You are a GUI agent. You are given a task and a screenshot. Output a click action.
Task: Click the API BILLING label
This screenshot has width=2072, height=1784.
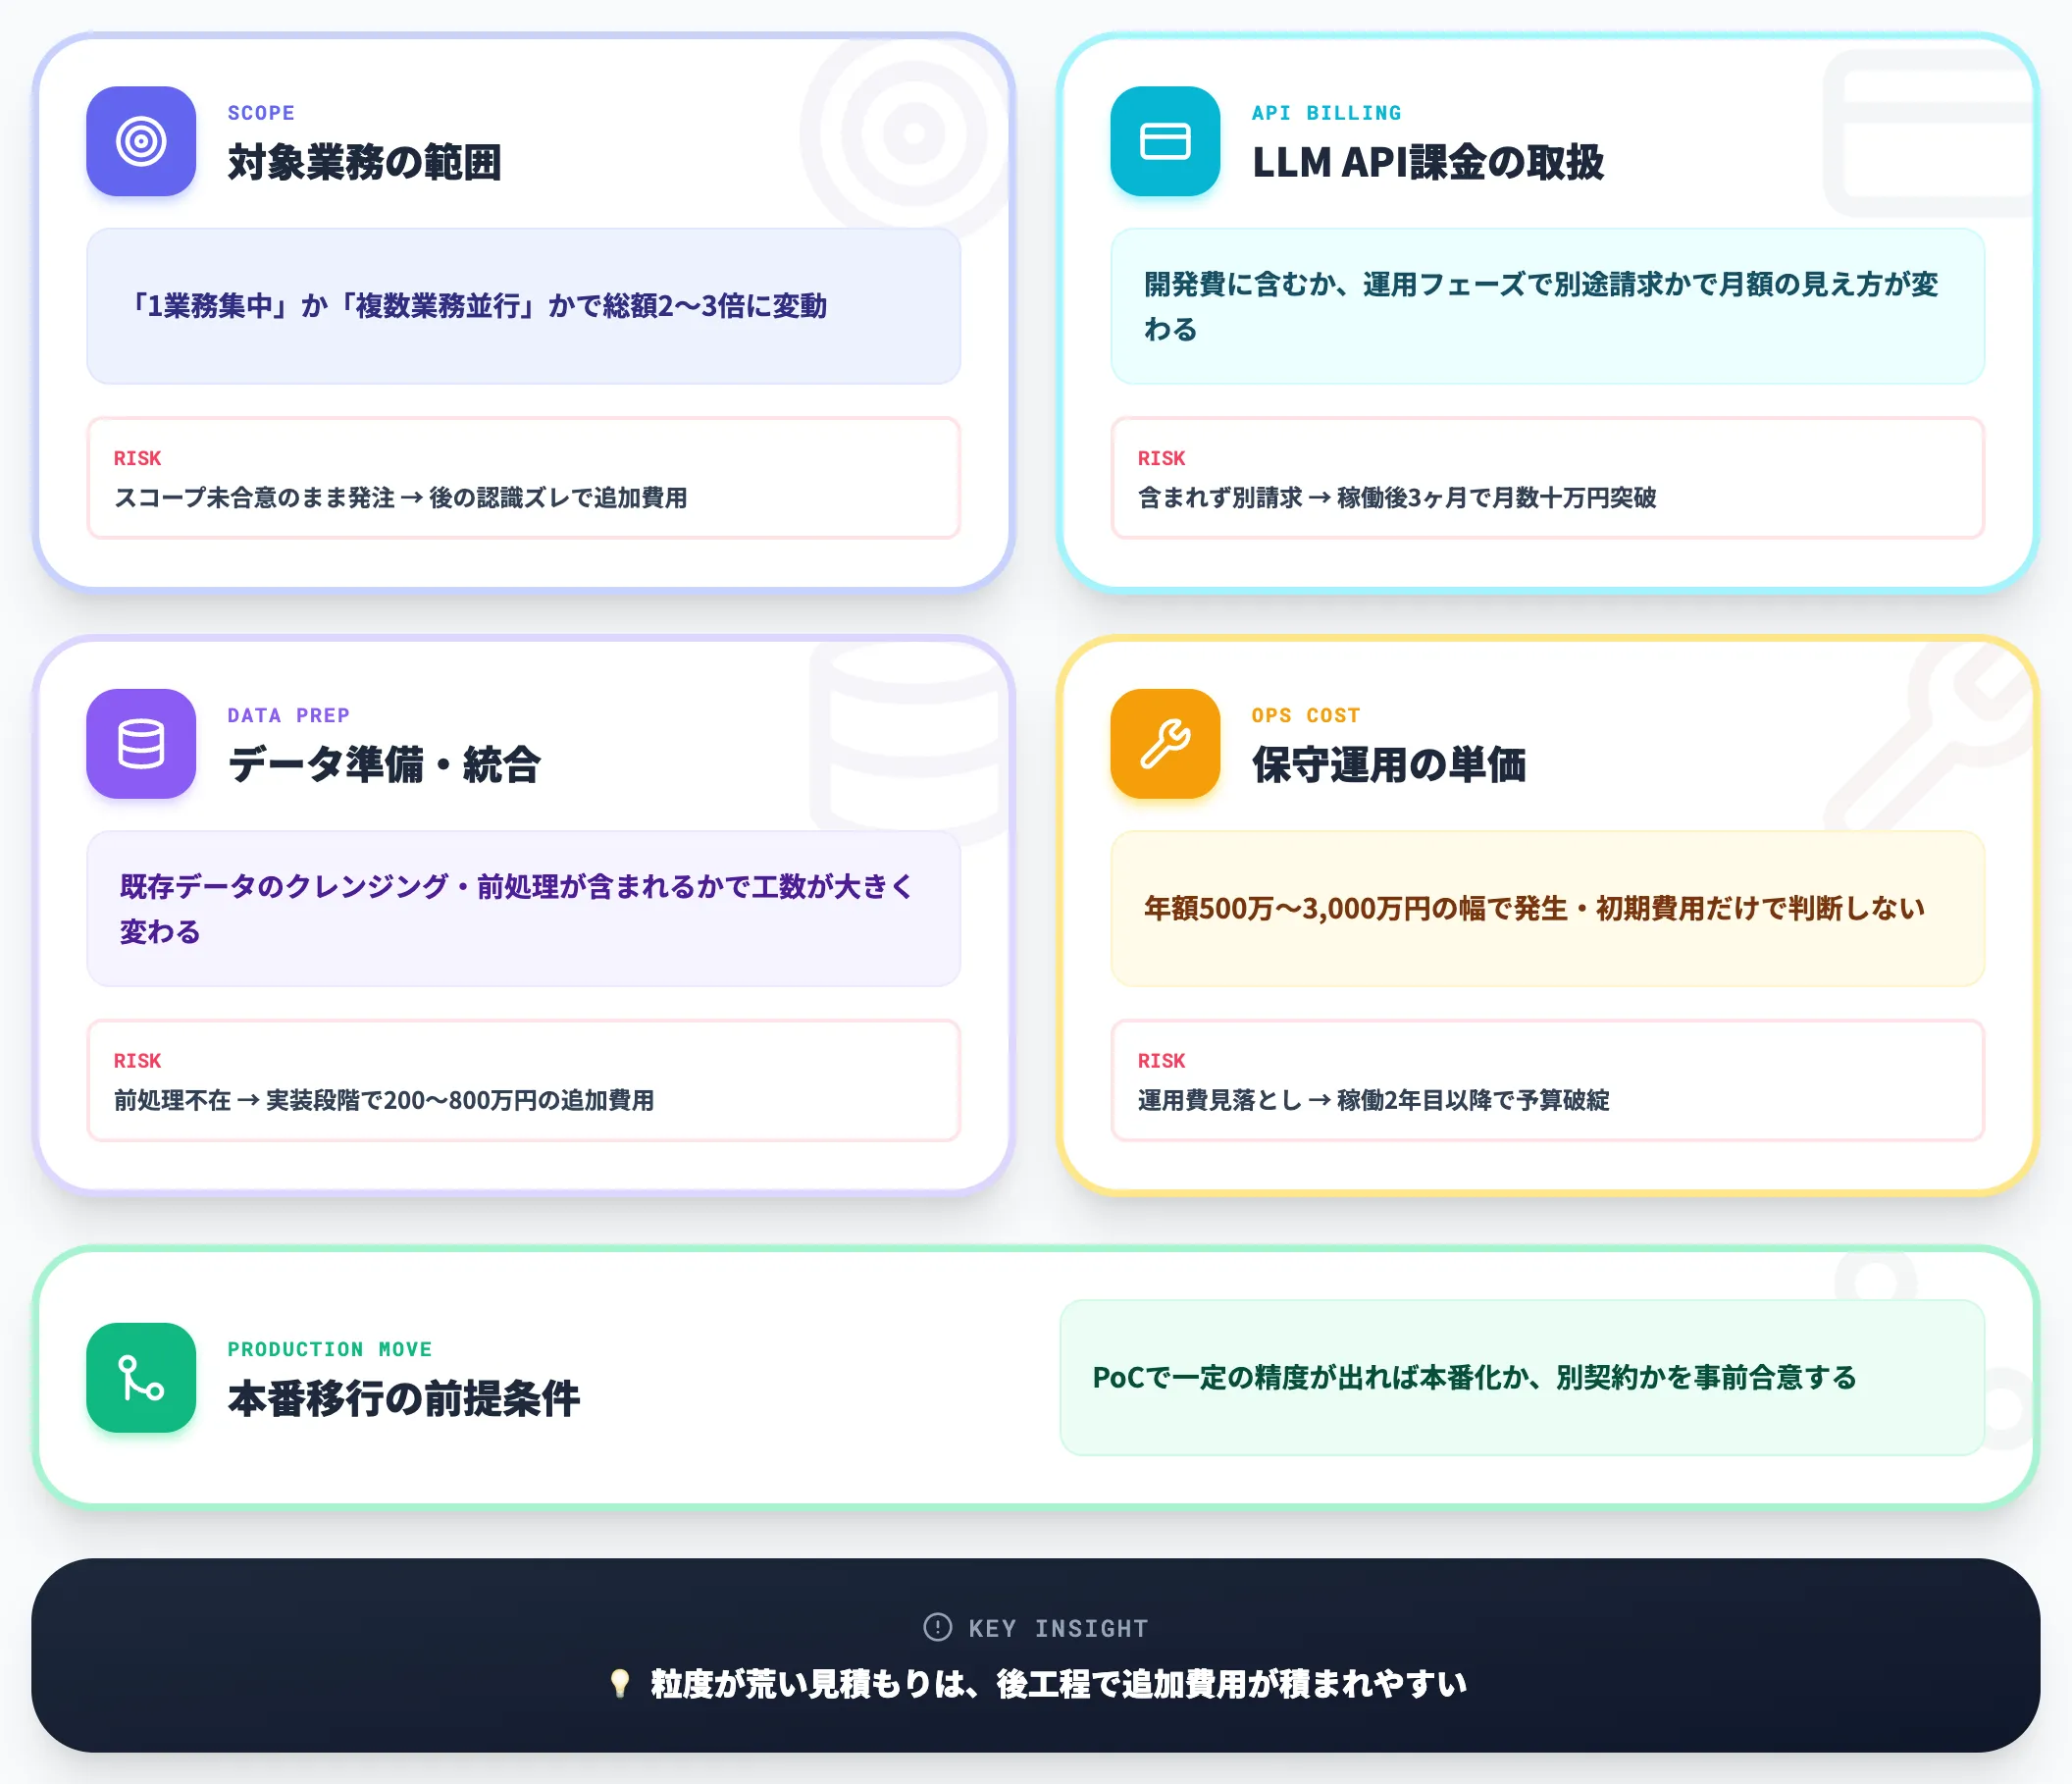1326,113
